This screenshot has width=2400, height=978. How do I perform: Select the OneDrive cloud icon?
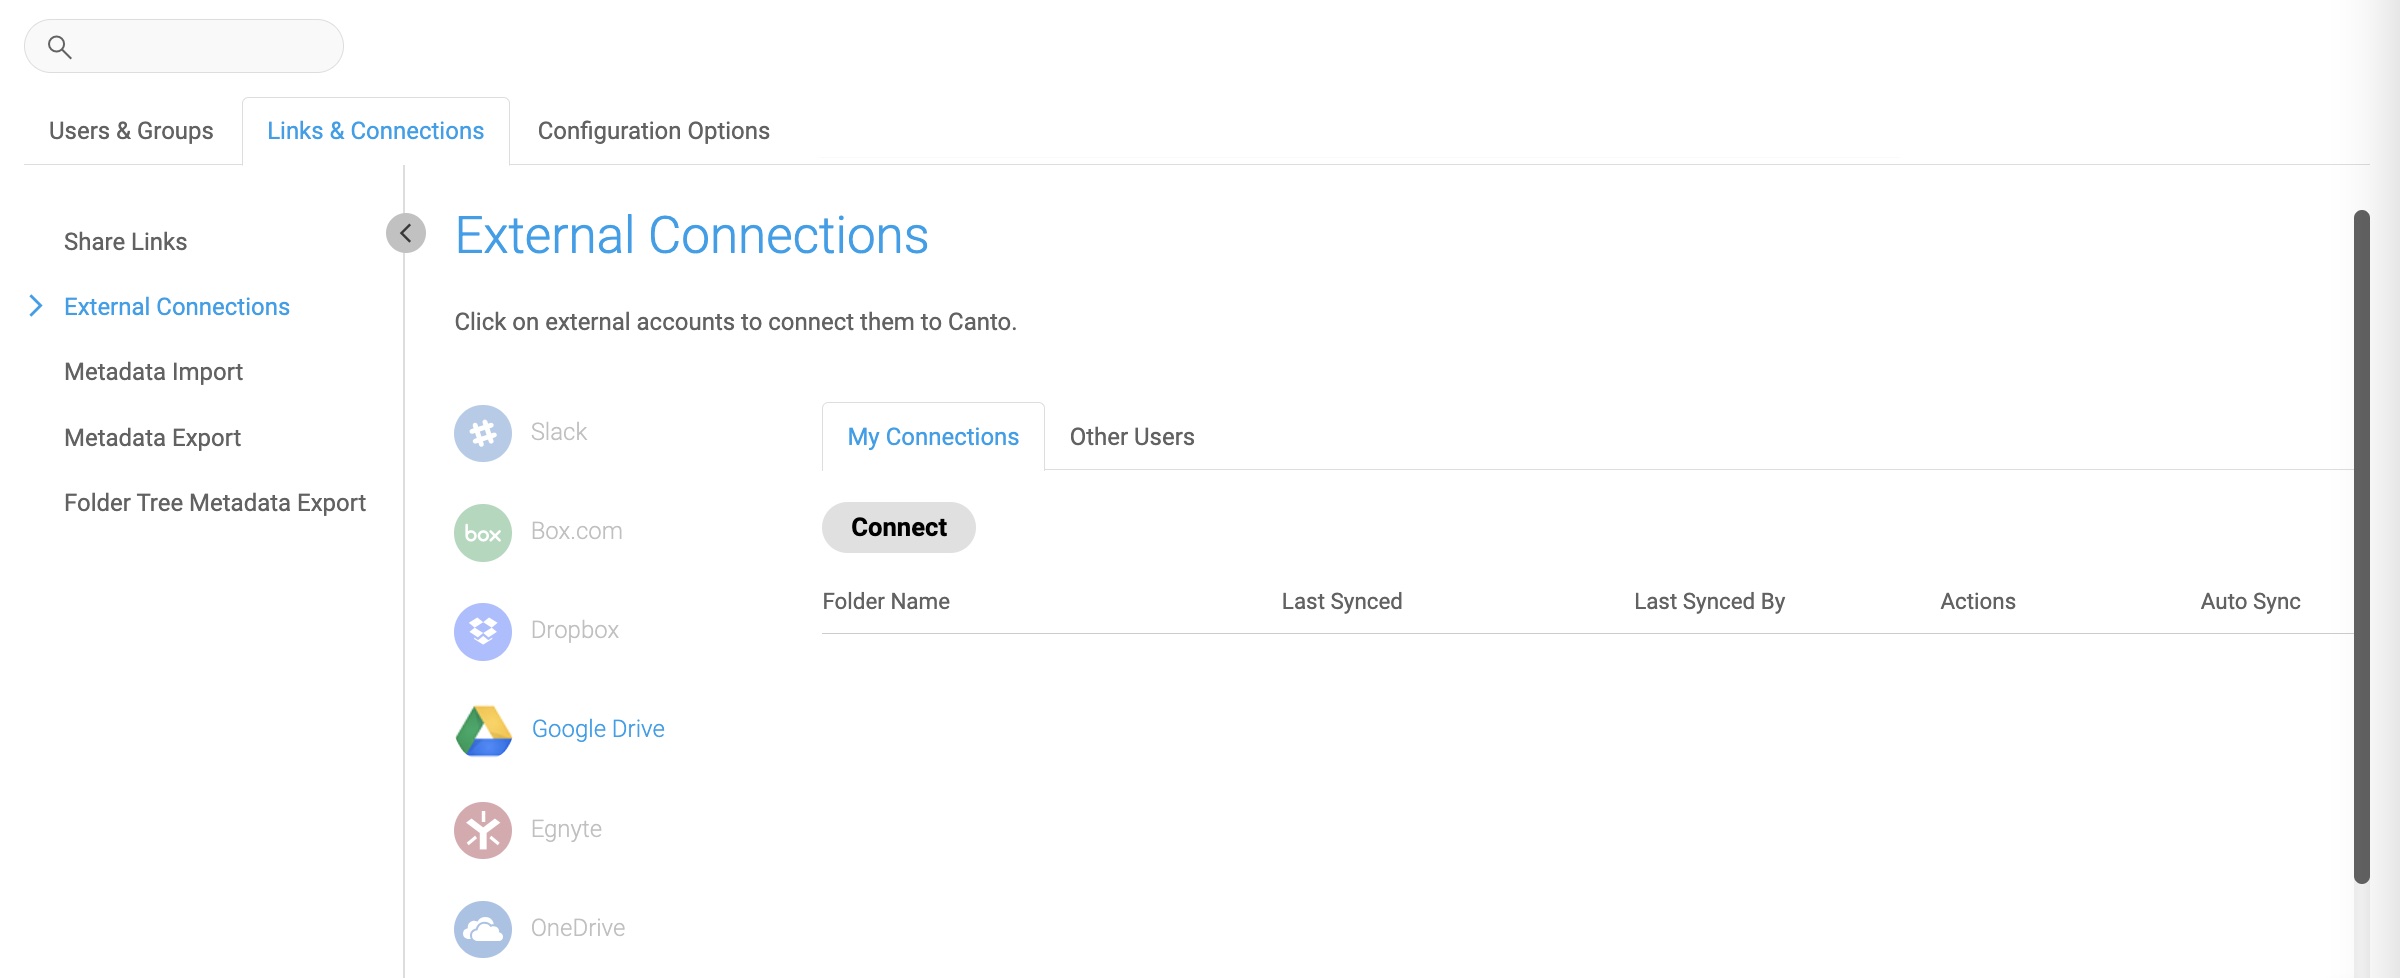click(x=483, y=929)
